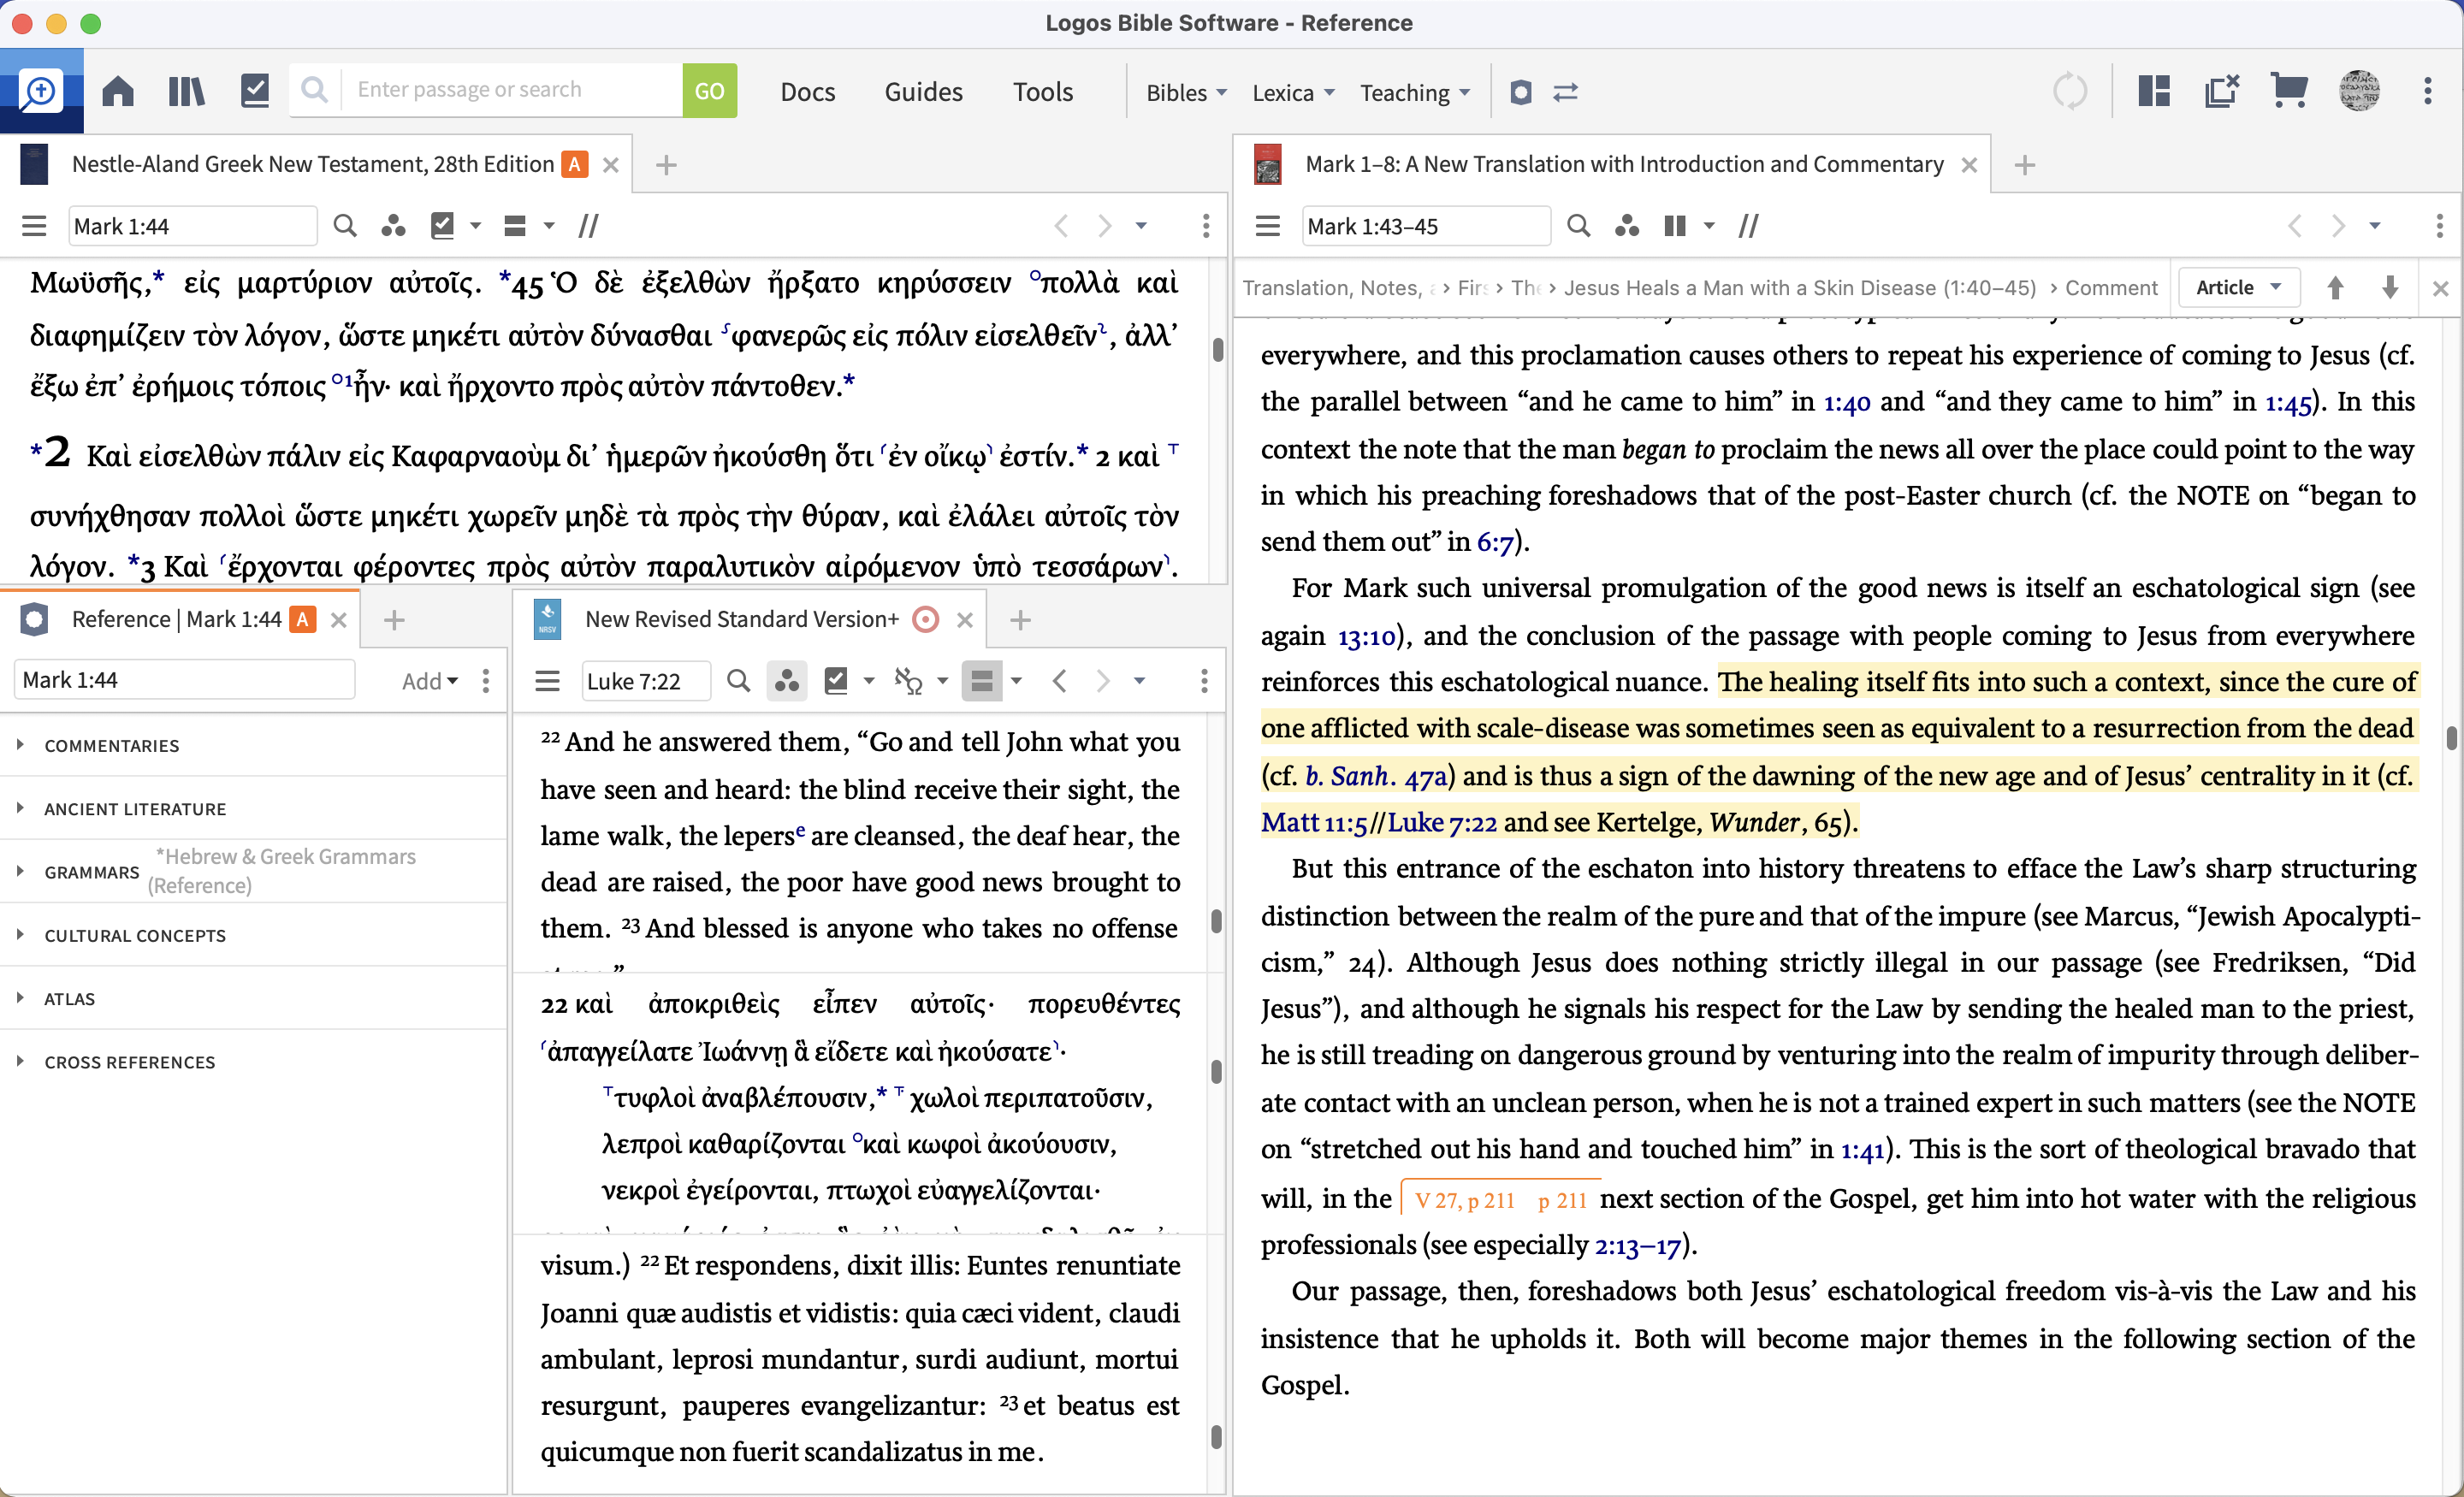The width and height of the screenshot is (2464, 1497).
Task: Click the Home icon in toolbar
Action: [x=118, y=92]
